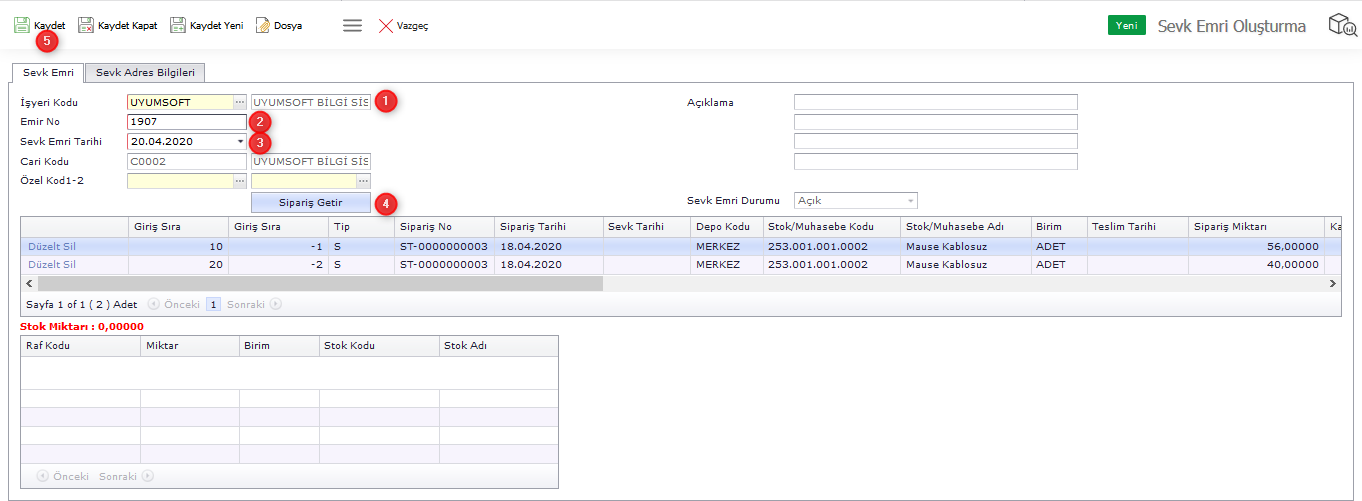Screen dimensions: 1362x501
Task: Click the red Vazgeç cancel icon
Action: (385, 25)
